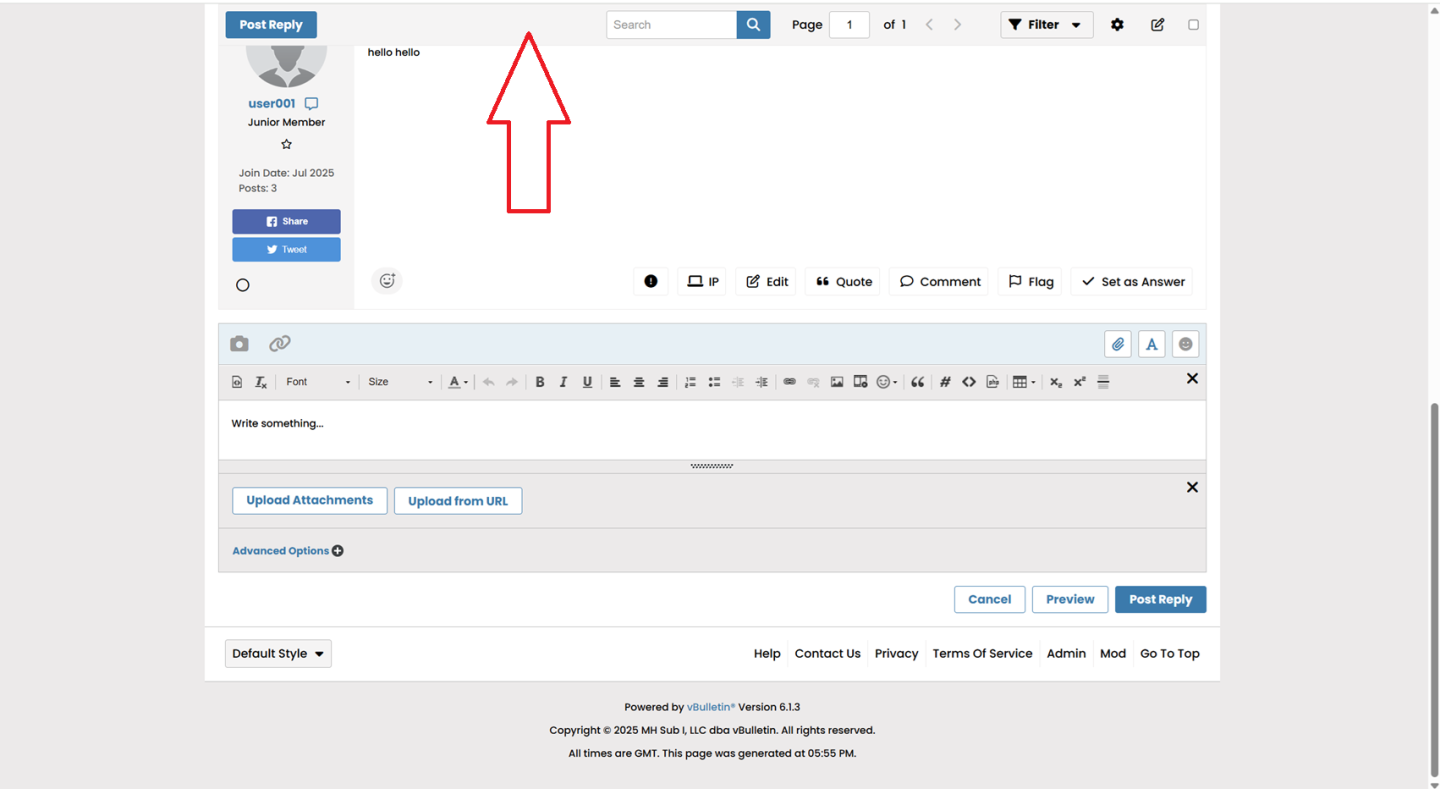Open the Font dropdown
Screen dimensions: 1440x789
point(318,382)
